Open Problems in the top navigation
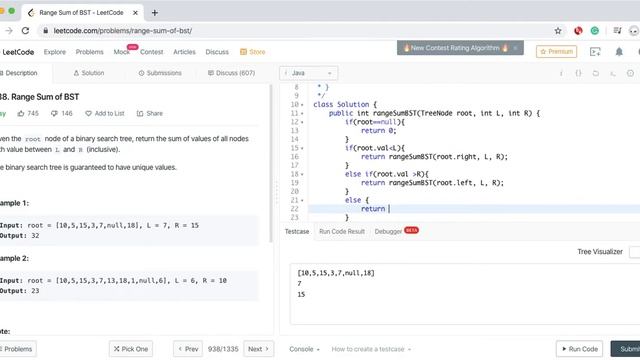Screen dimensions: 640x360 point(89,52)
